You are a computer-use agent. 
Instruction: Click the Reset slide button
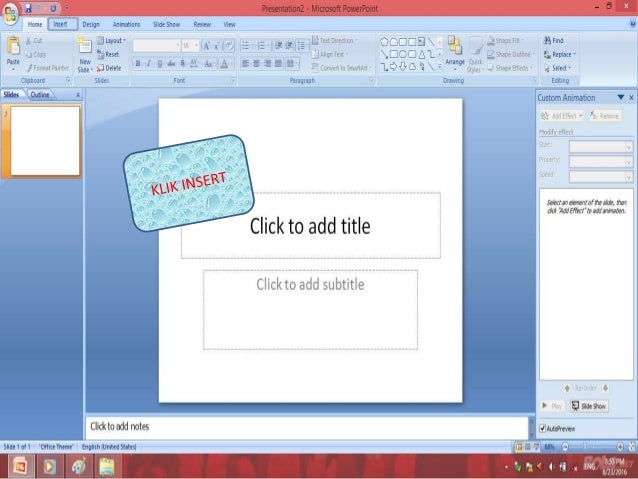coord(108,54)
